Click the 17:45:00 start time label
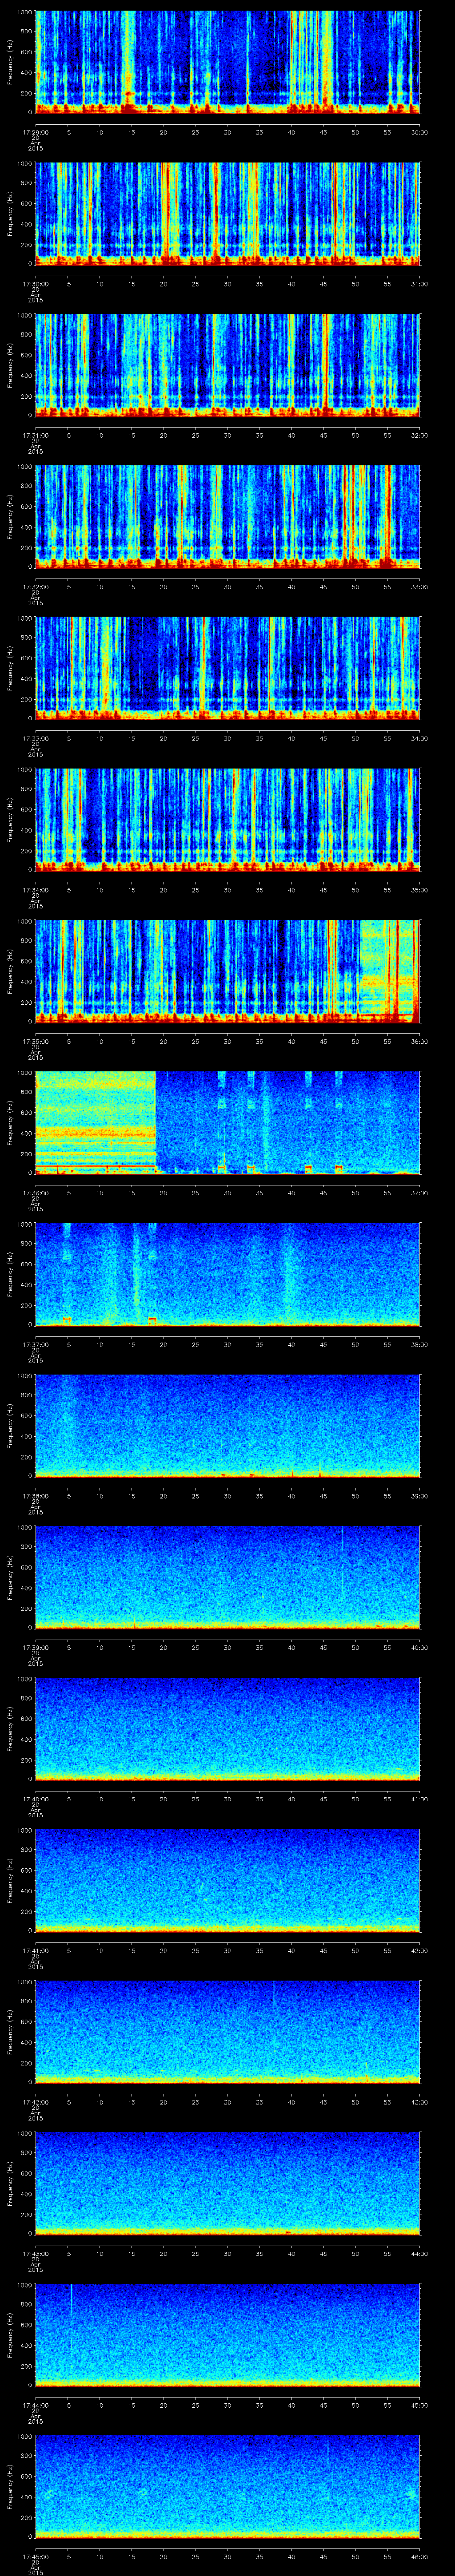Image resolution: width=455 pixels, height=2576 pixels. 36,2556
